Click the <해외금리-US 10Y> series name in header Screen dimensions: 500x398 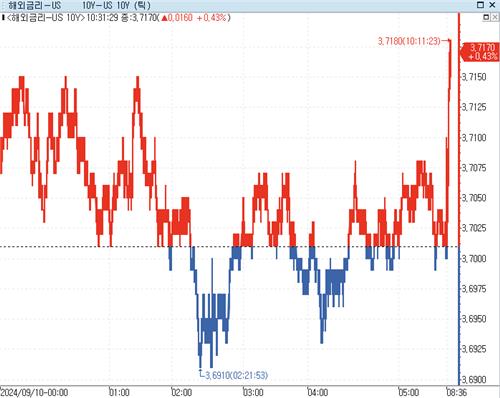click(x=45, y=17)
